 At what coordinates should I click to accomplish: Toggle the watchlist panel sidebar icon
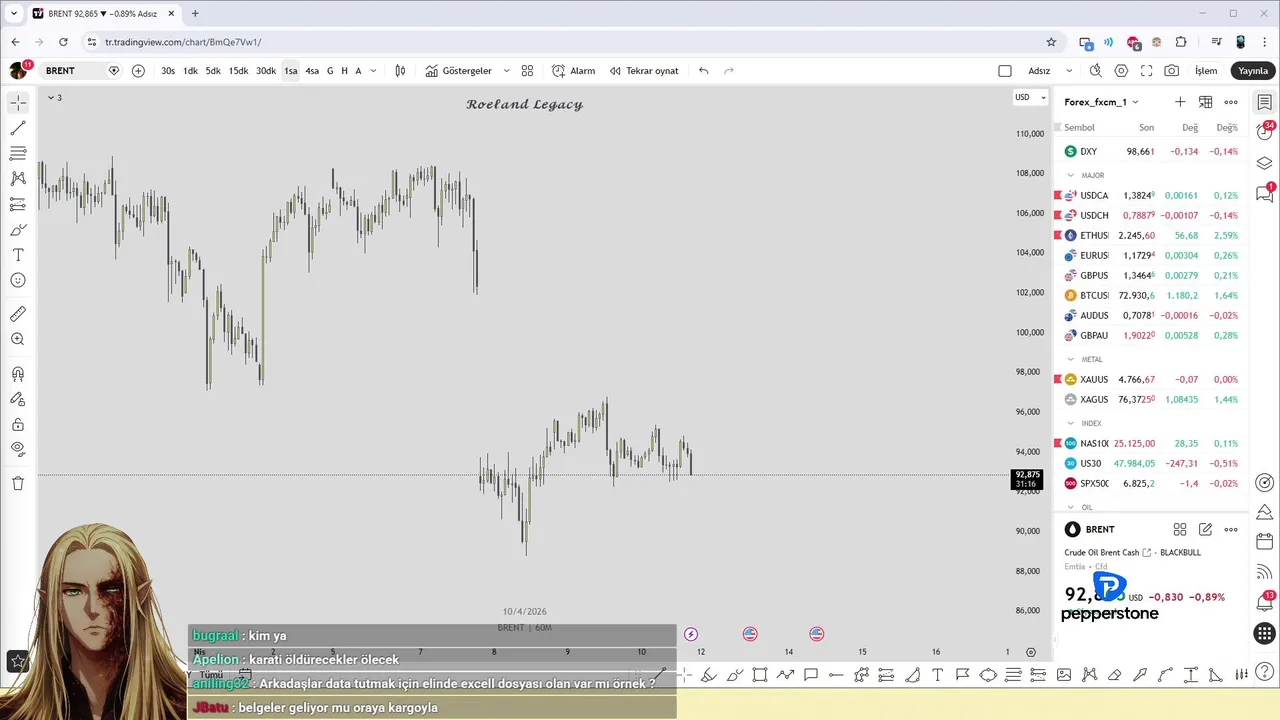click(x=1265, y=102)
